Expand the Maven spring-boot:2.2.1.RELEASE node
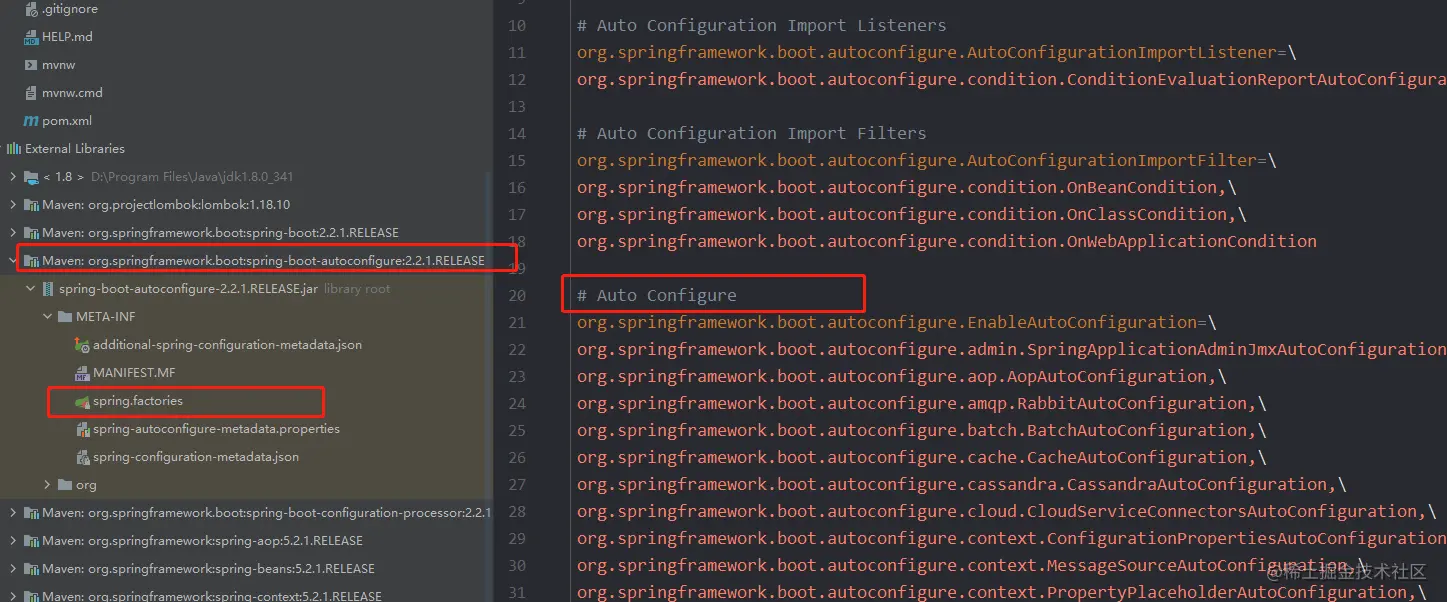1447x602 pixels. coord(12,233)
